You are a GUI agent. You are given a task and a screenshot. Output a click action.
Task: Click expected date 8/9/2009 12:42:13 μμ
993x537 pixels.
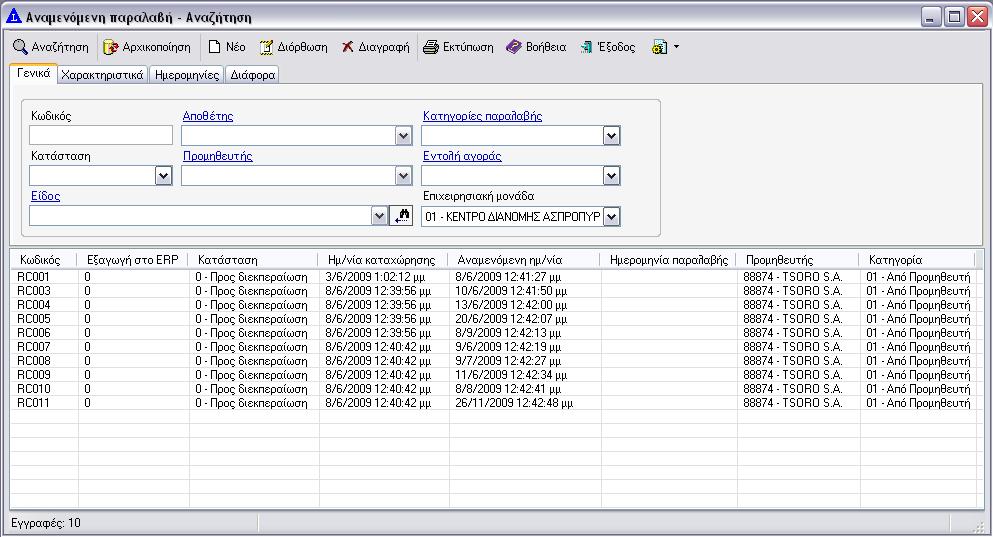pos(508,333)
